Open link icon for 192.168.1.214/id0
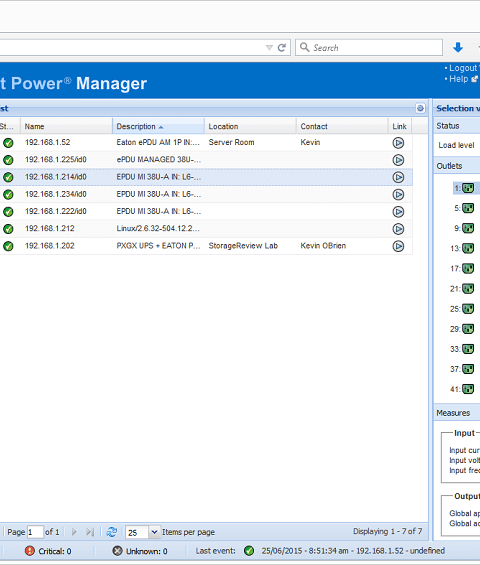 pyautogui.click(x=398, y=177)
